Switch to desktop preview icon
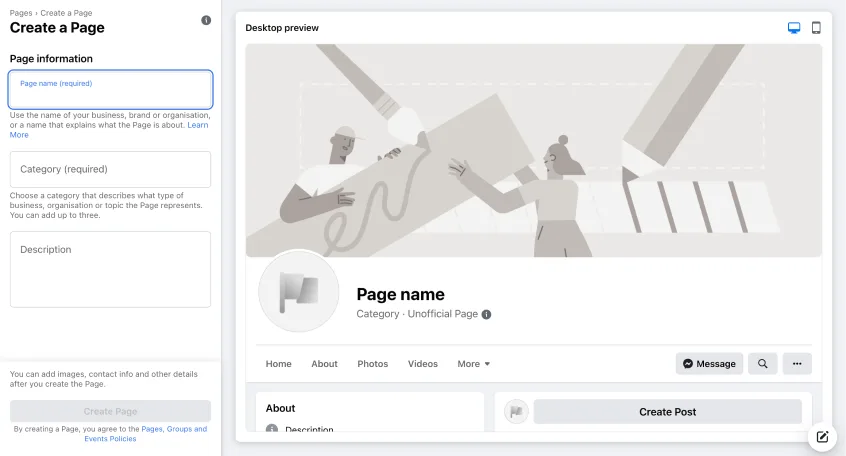Image resolution: width=846 pixels, height=456 pixels. click(794, 28)
